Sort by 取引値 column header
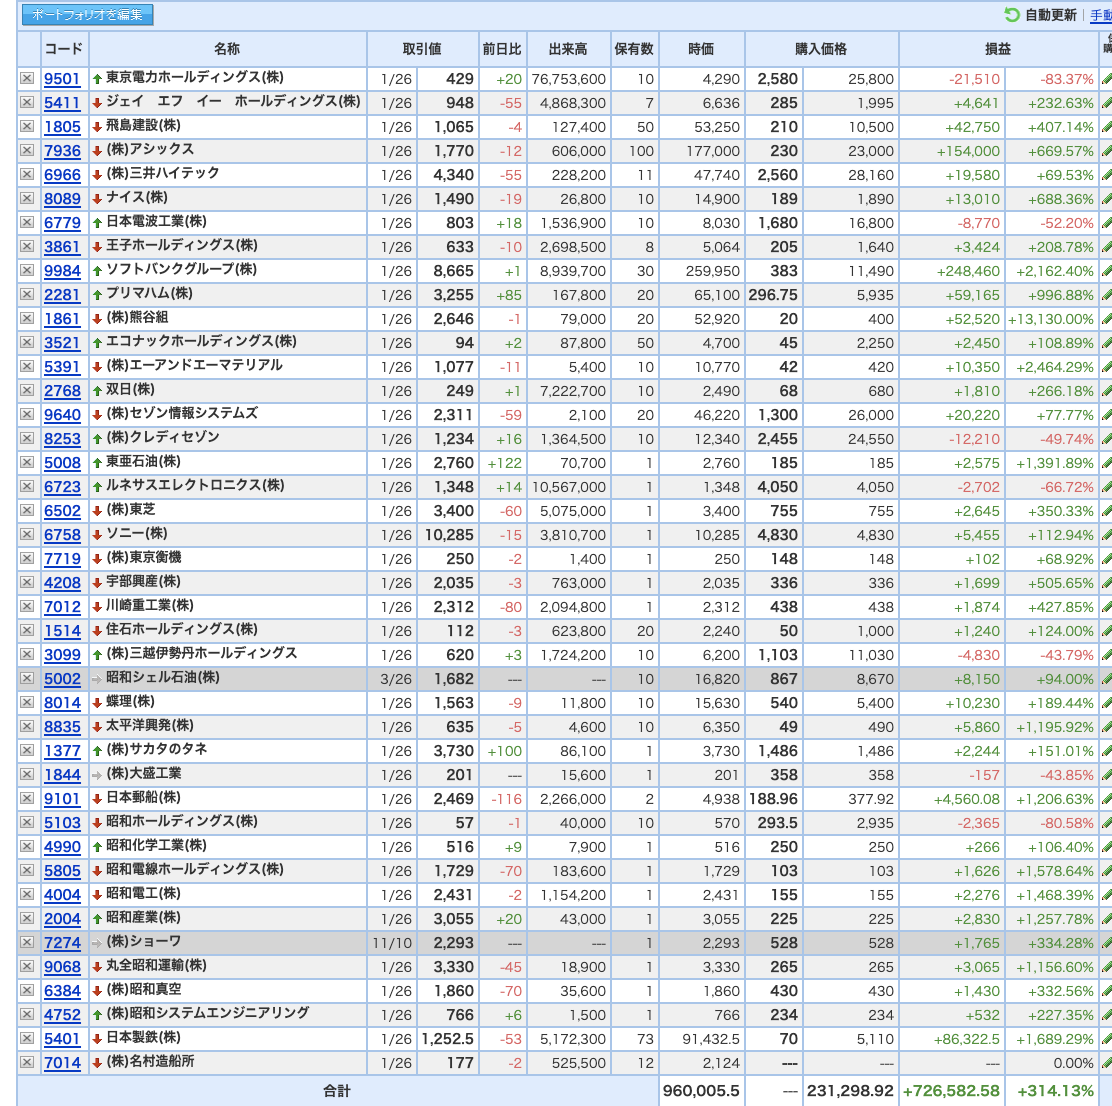This screenshot has height=1106, width=1112. coord(422,49)
